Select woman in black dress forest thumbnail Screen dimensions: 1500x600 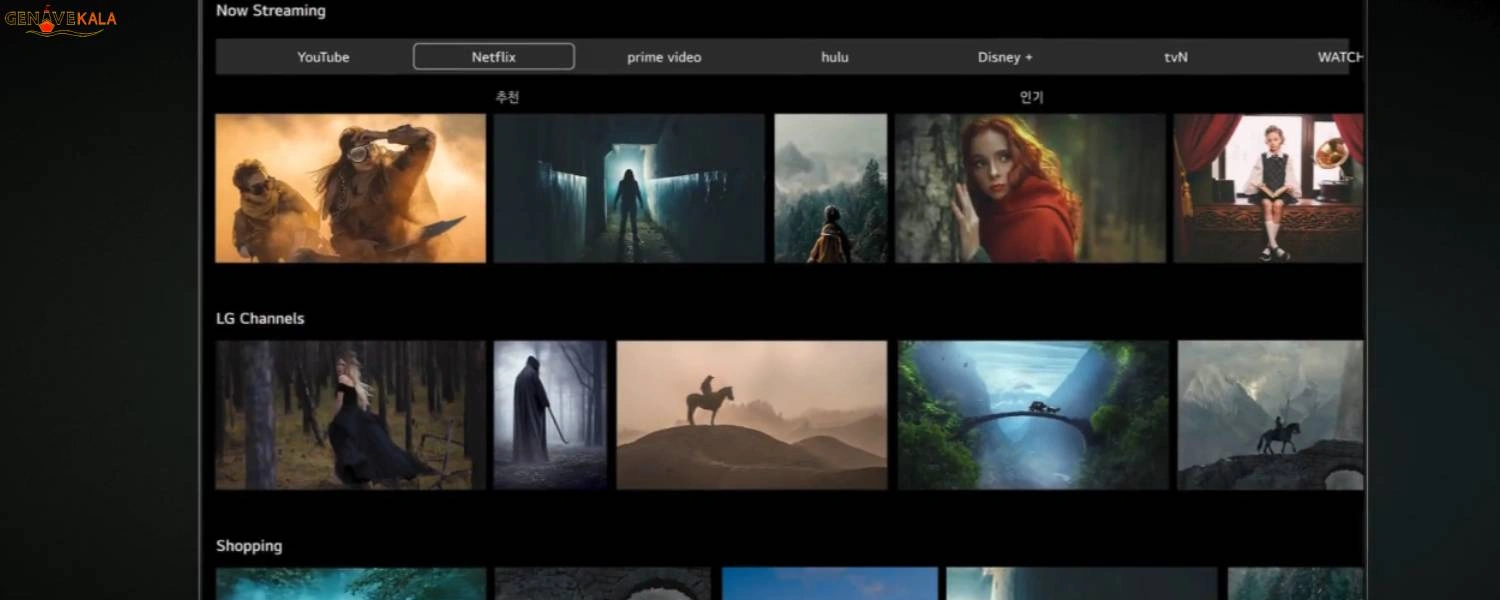coord(350,415)
